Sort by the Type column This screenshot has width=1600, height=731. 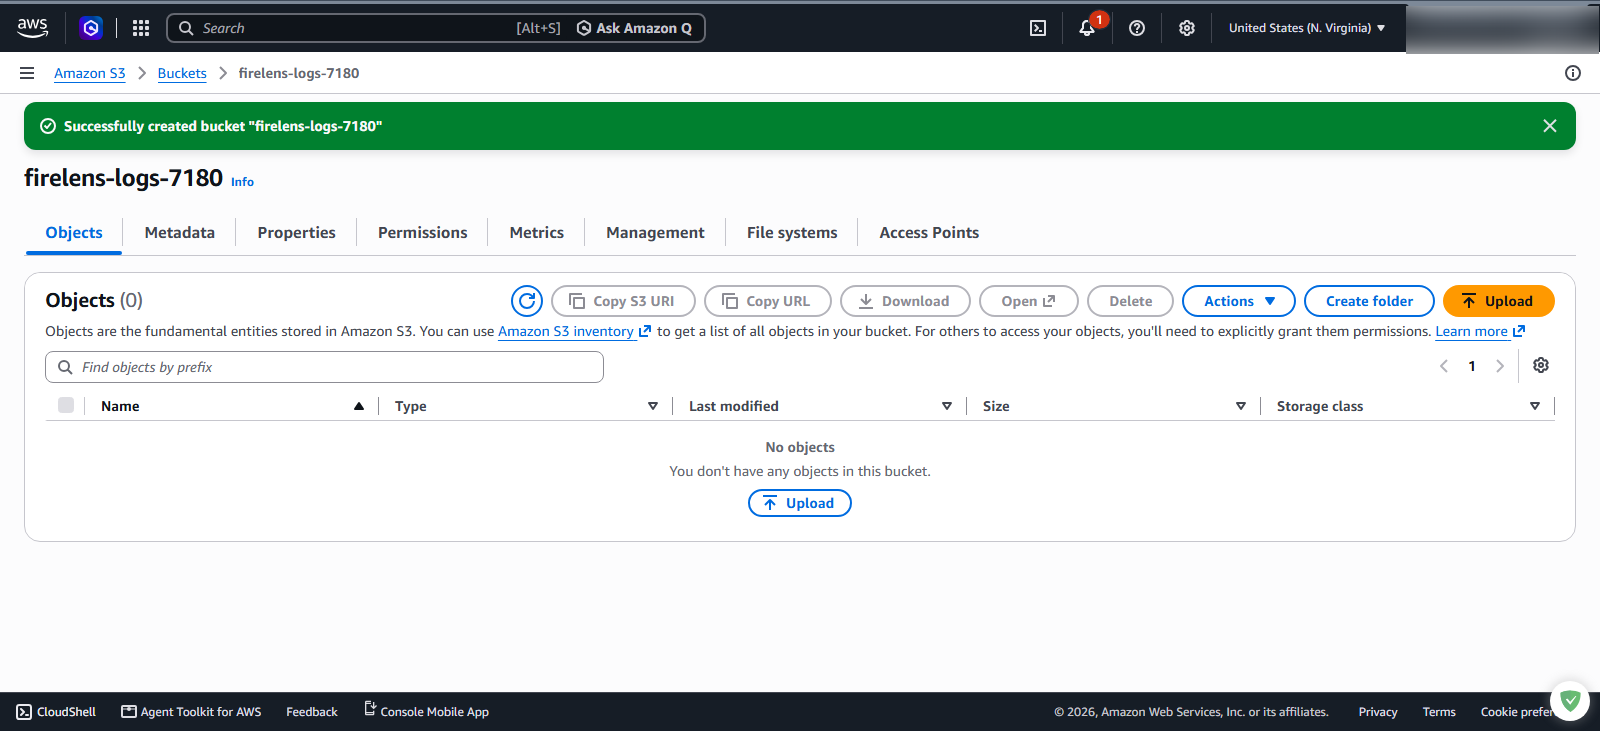(x=653, y=406)
